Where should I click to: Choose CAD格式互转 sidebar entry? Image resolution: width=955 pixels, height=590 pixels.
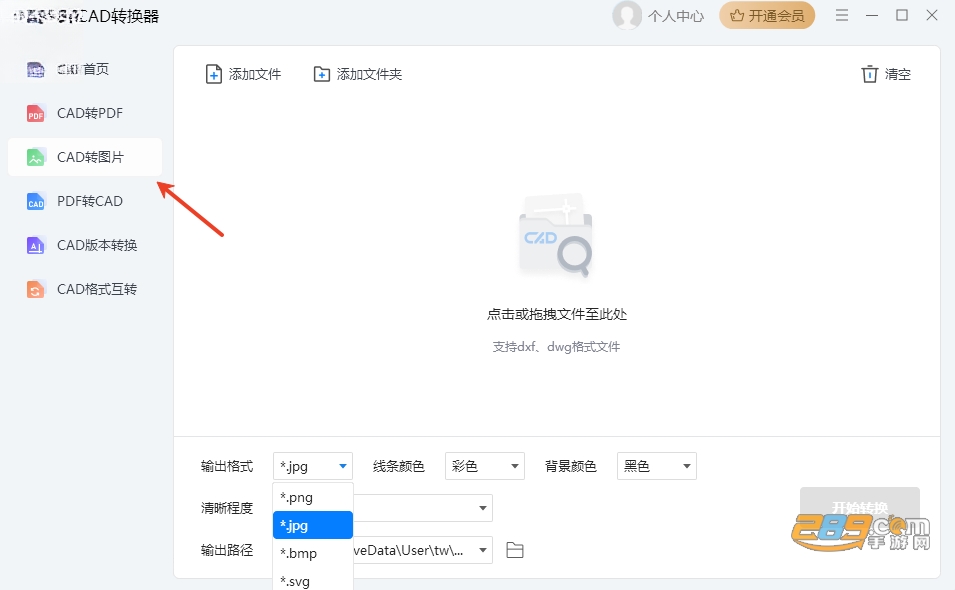coord(85,289)
